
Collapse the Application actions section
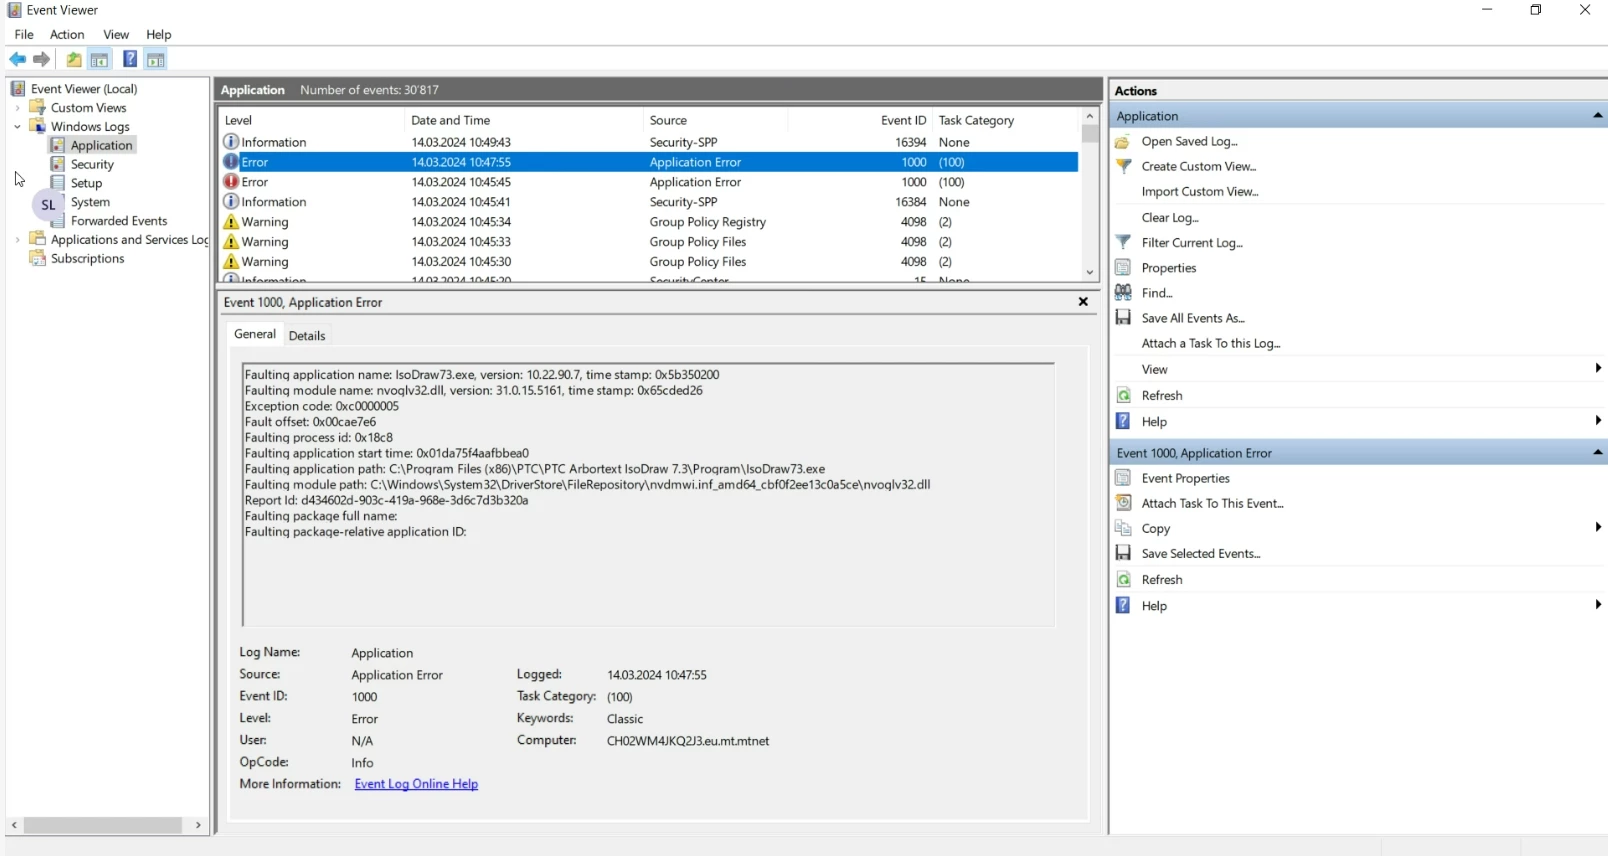pos(1597,116)
